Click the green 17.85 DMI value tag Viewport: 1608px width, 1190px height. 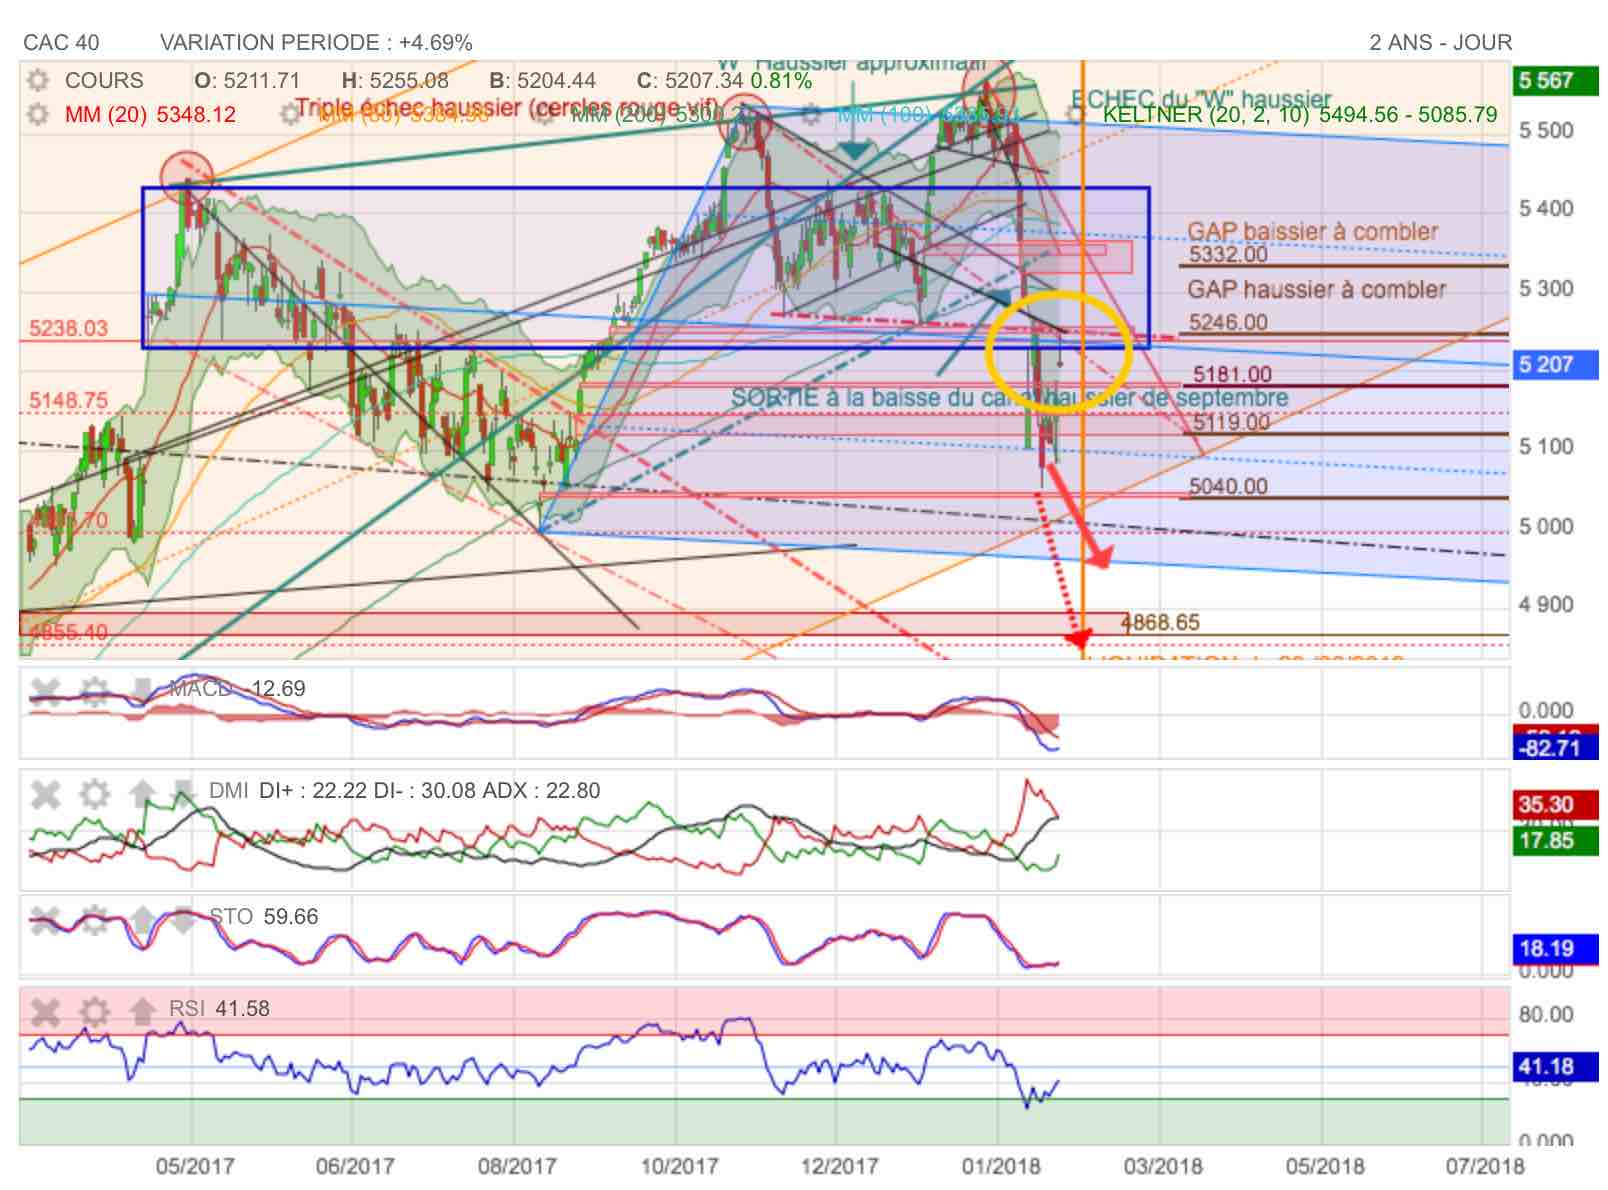click(x=1555, y=840)
